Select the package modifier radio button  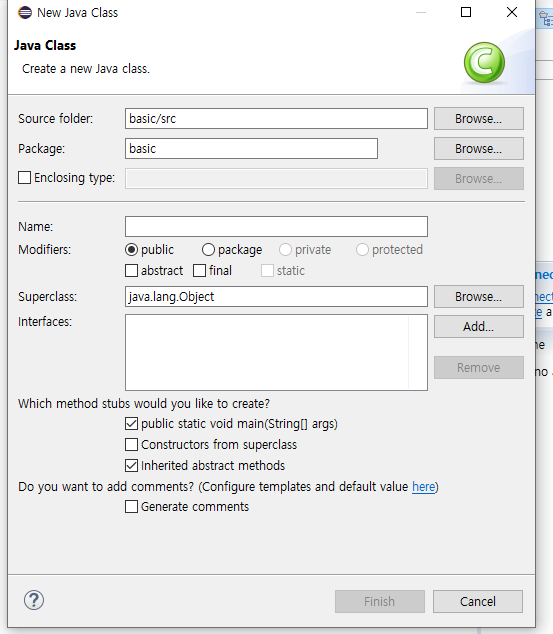tap(208, 250)
